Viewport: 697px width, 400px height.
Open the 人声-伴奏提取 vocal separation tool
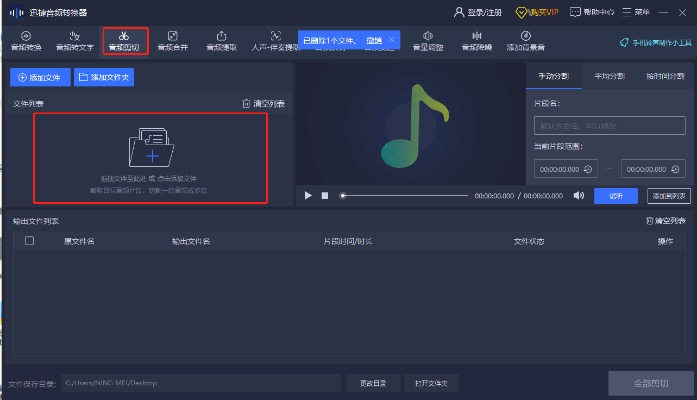tap(275, 41)
